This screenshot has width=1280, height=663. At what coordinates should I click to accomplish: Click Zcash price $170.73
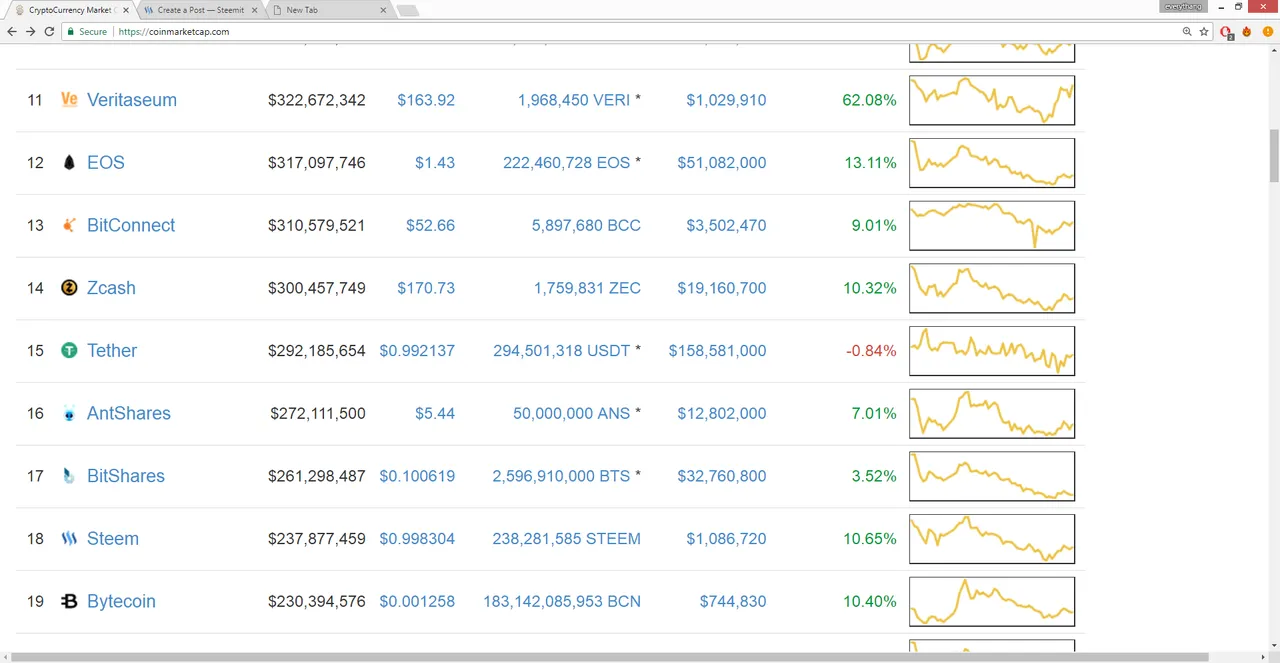(x=426, y=288)
